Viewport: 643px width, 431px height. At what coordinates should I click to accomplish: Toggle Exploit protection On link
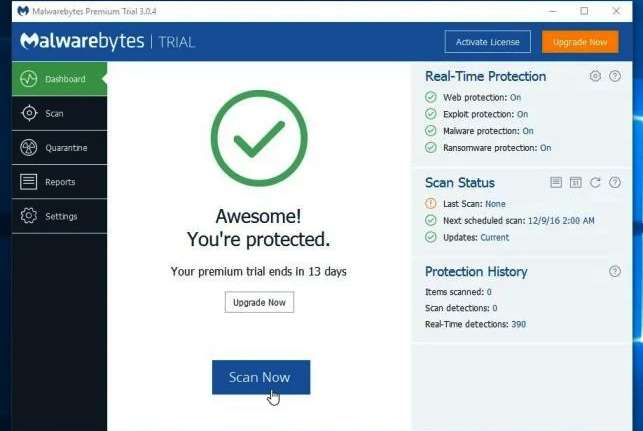point(522,115)
